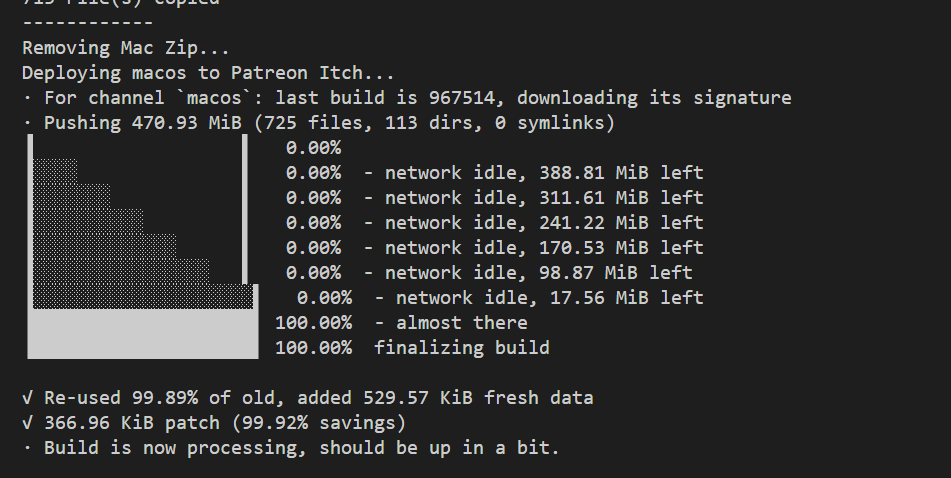Click the 'almost there' progress message
The image size is (951, 478).
coord(462,322)
